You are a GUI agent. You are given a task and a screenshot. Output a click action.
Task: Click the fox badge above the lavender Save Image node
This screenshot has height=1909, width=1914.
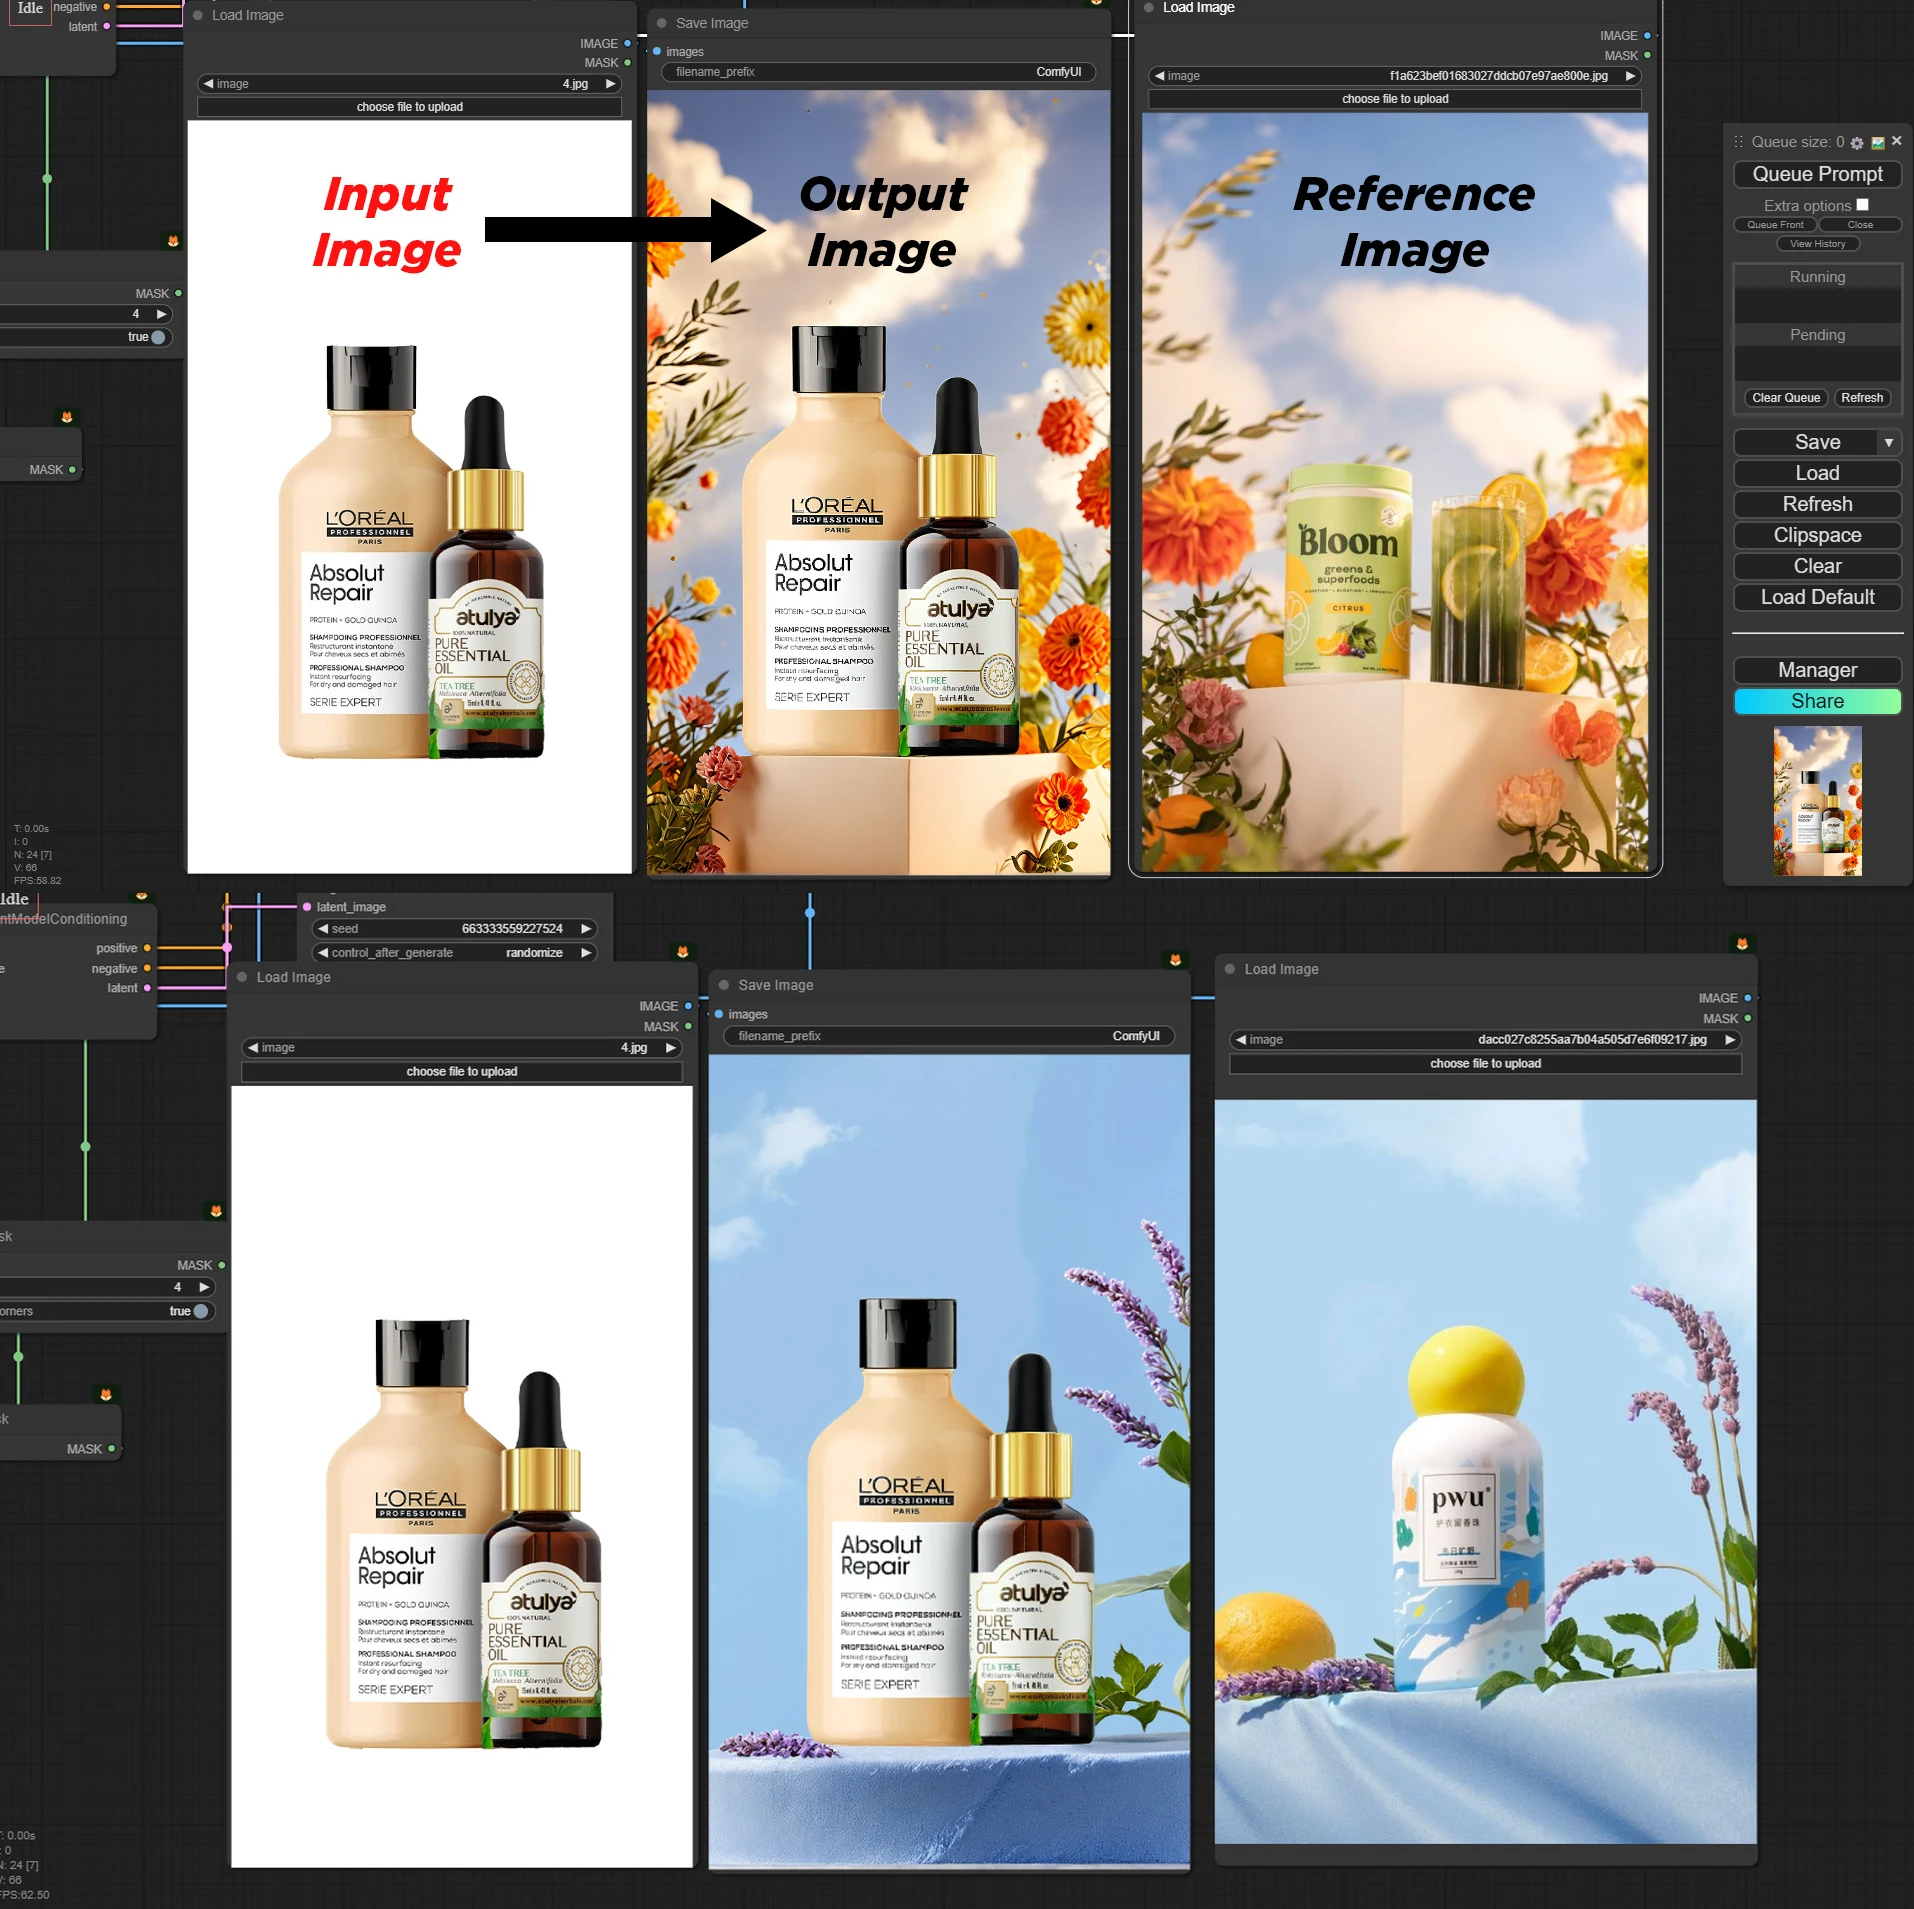click(x=1175, y=959)
